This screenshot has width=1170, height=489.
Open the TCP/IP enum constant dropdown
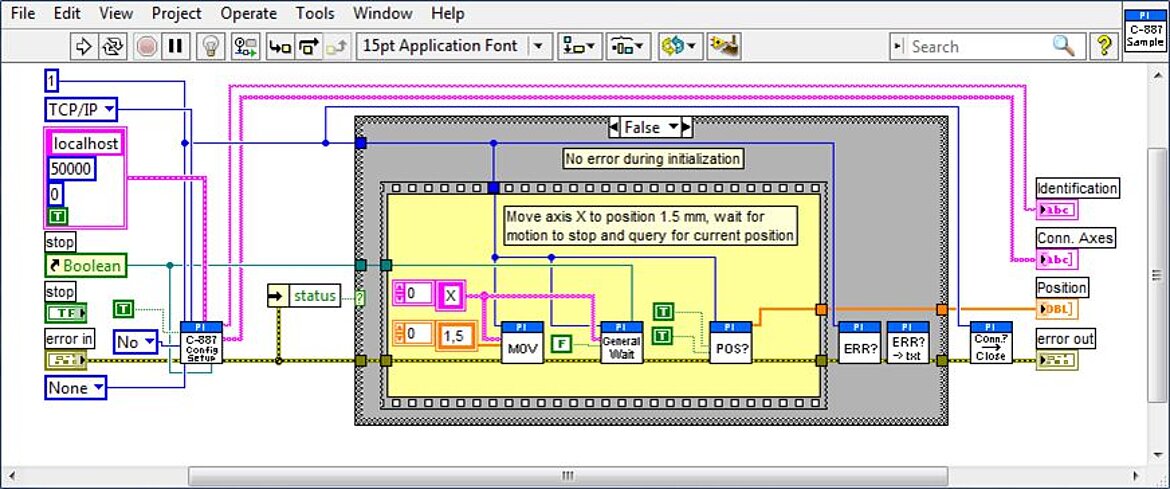(x=81, y=110)
